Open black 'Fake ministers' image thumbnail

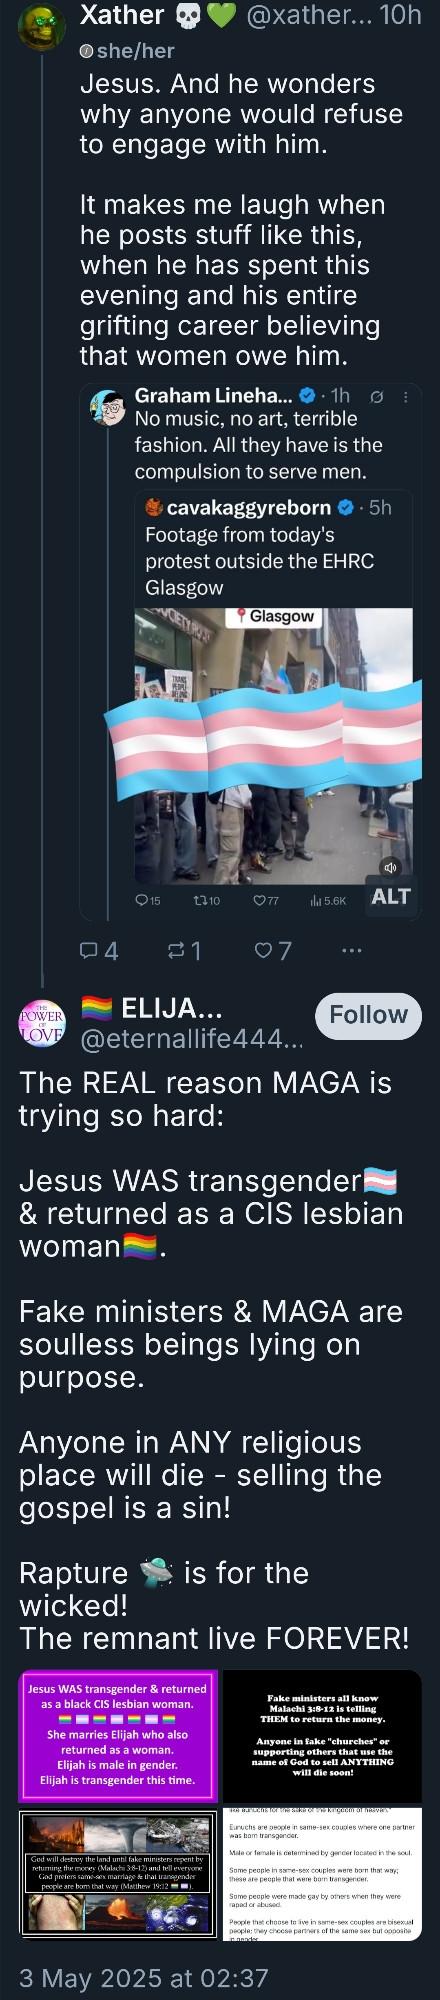point(322,1736)
